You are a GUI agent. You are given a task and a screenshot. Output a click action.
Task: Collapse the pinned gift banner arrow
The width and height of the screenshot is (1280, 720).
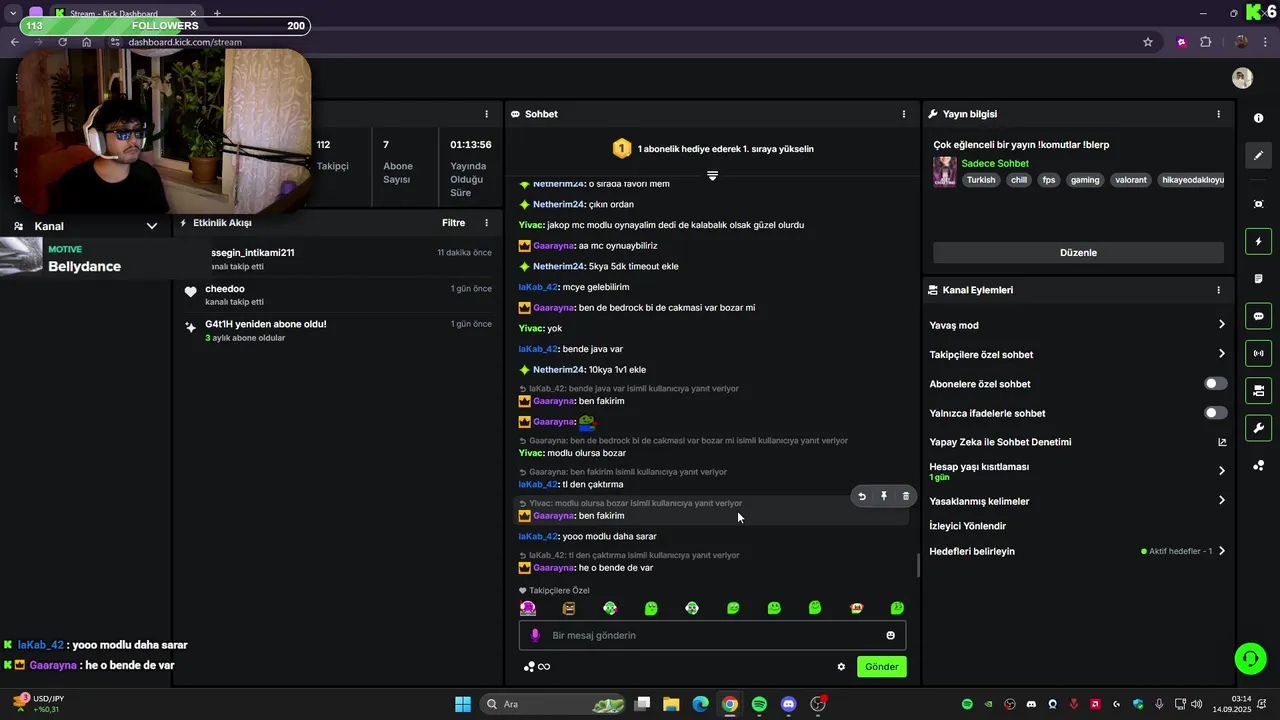coord(712,175)
